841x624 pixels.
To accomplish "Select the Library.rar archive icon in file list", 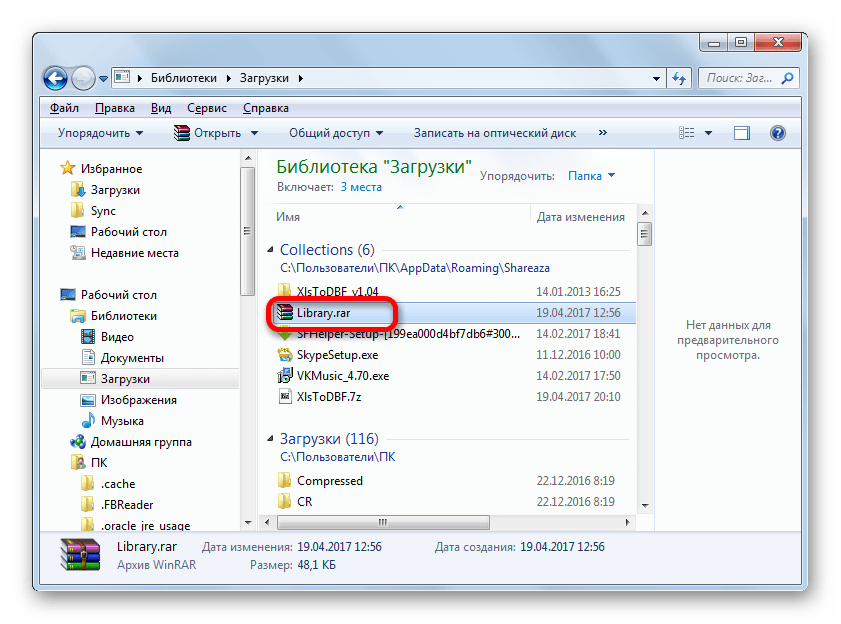I will (x=284, y=312).
